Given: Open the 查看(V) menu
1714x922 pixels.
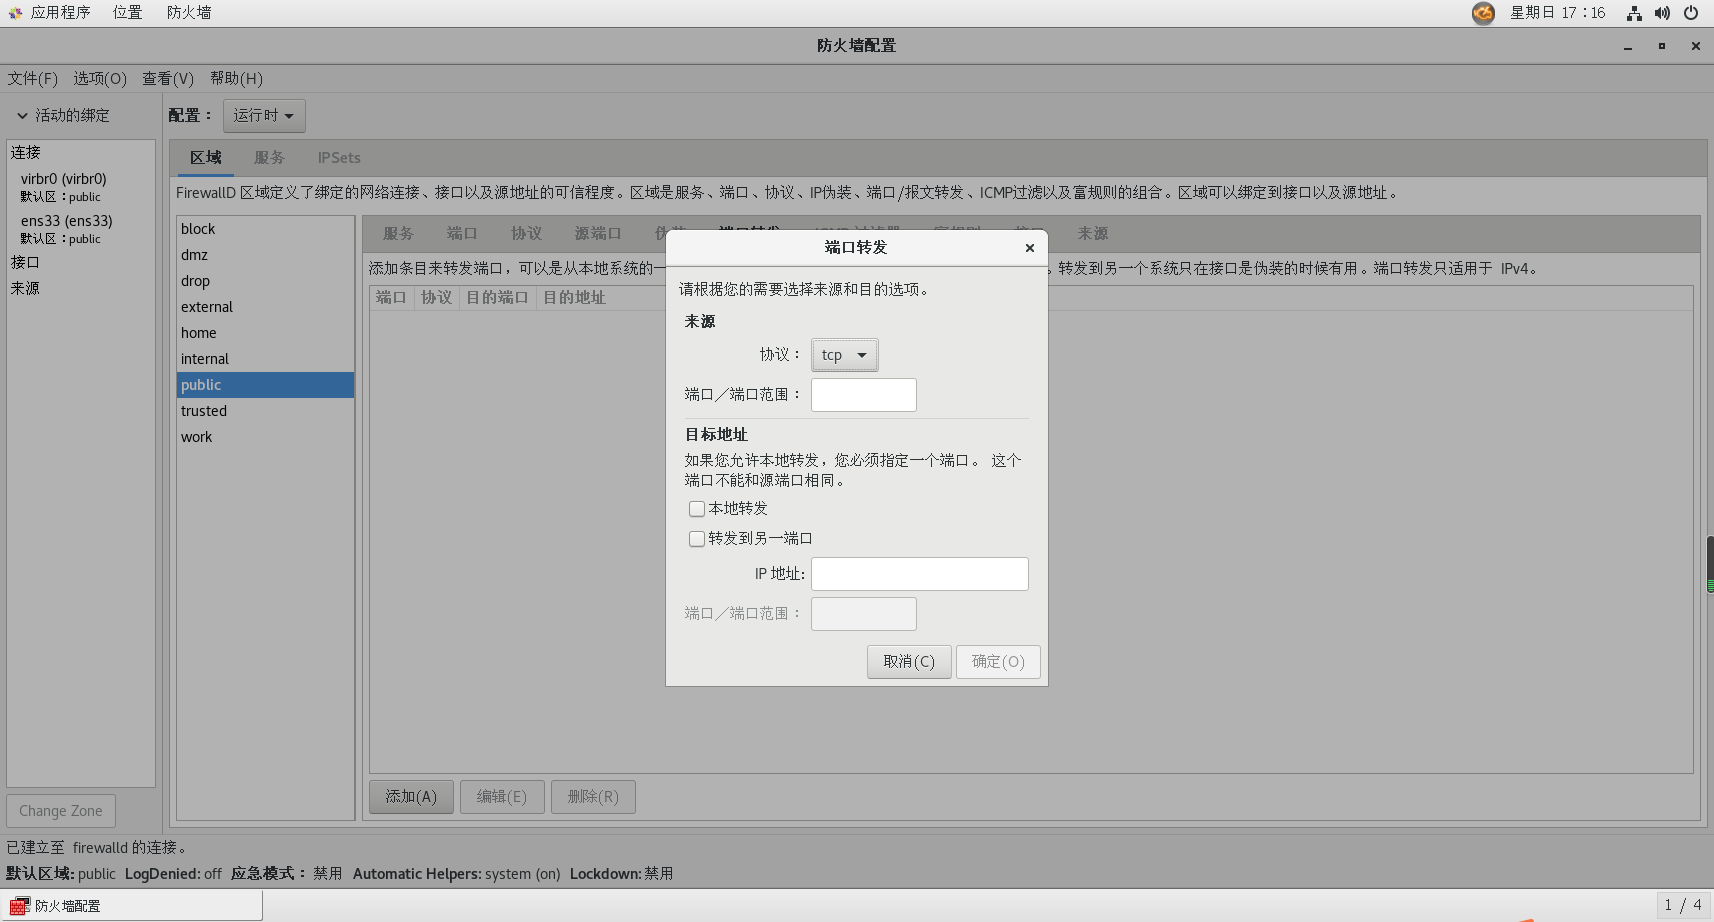Looking at the screenshot, I should point(168,78).
